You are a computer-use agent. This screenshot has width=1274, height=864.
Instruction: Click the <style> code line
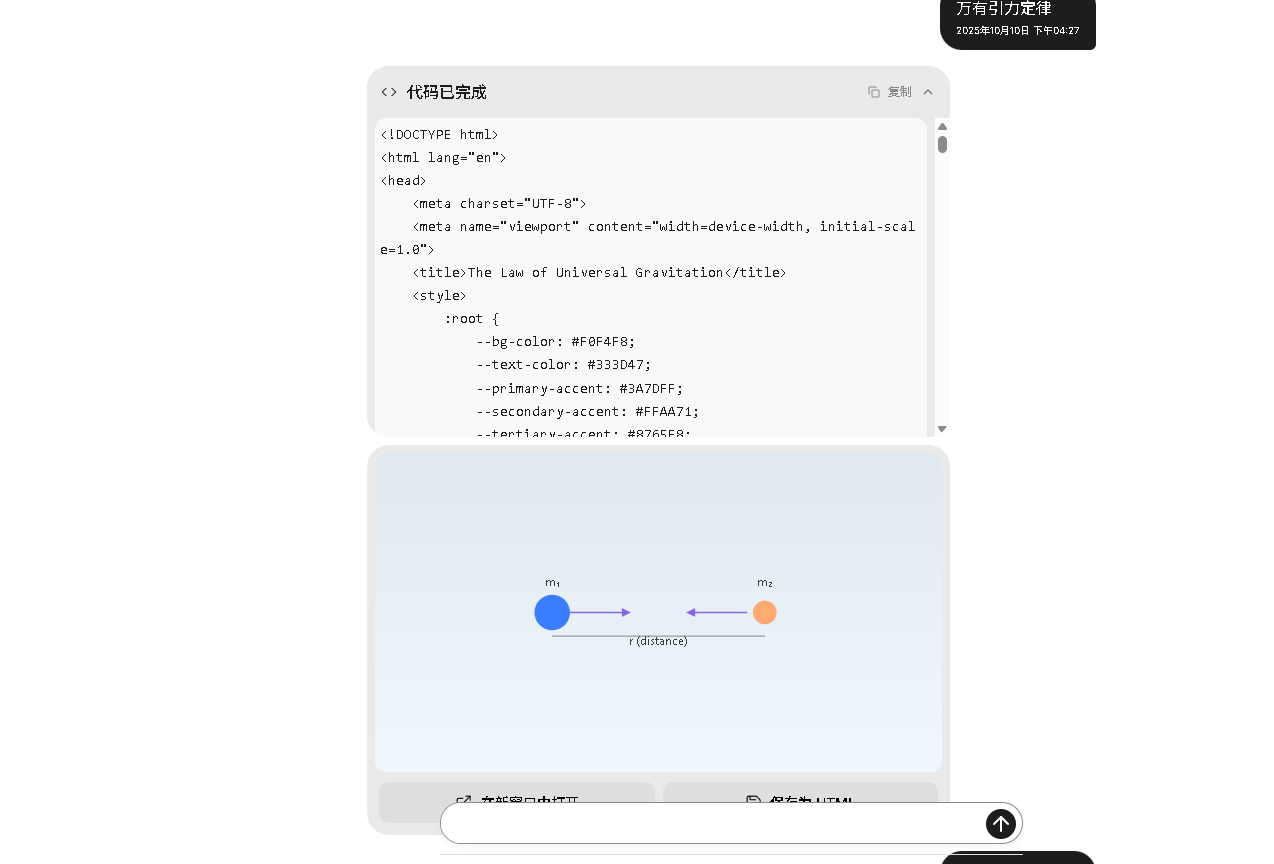point(439,295)
